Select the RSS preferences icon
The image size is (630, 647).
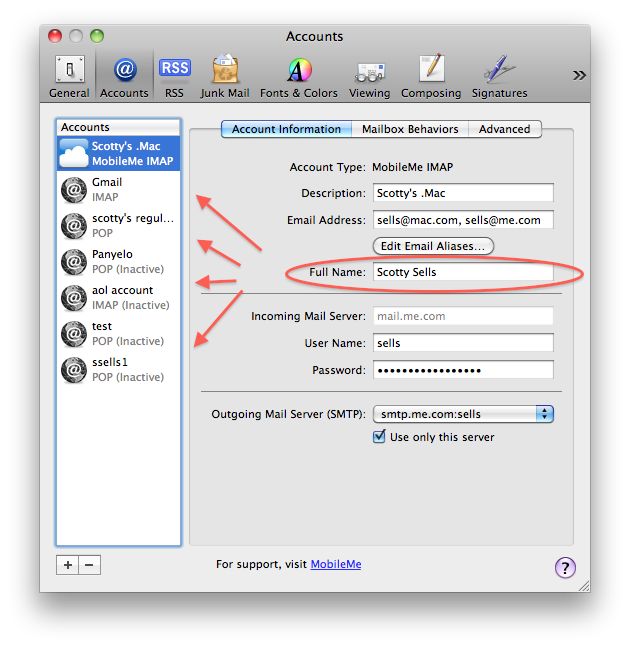tap(174, 76)
